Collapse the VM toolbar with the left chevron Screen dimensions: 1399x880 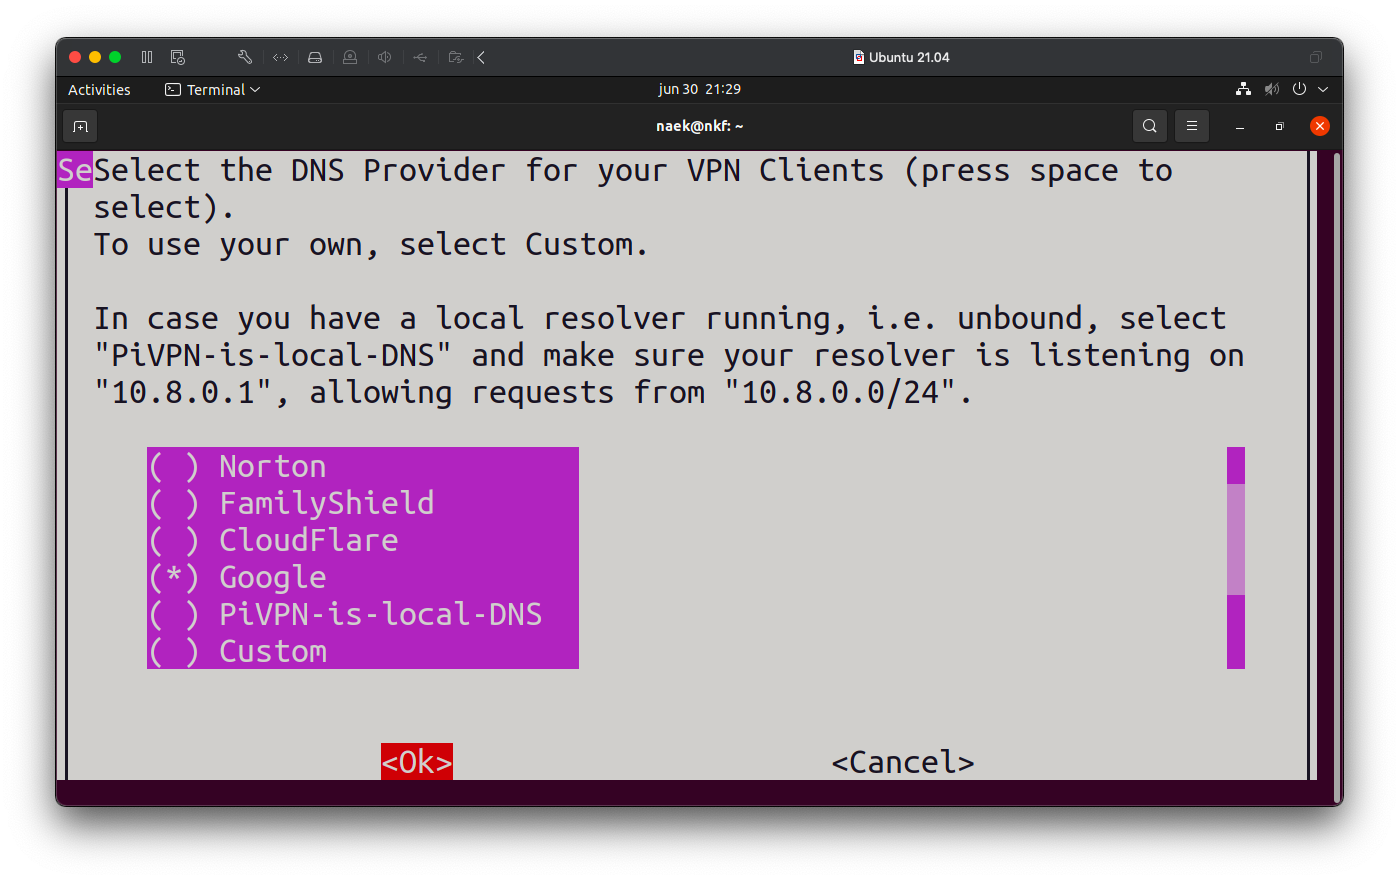[481, 57]
